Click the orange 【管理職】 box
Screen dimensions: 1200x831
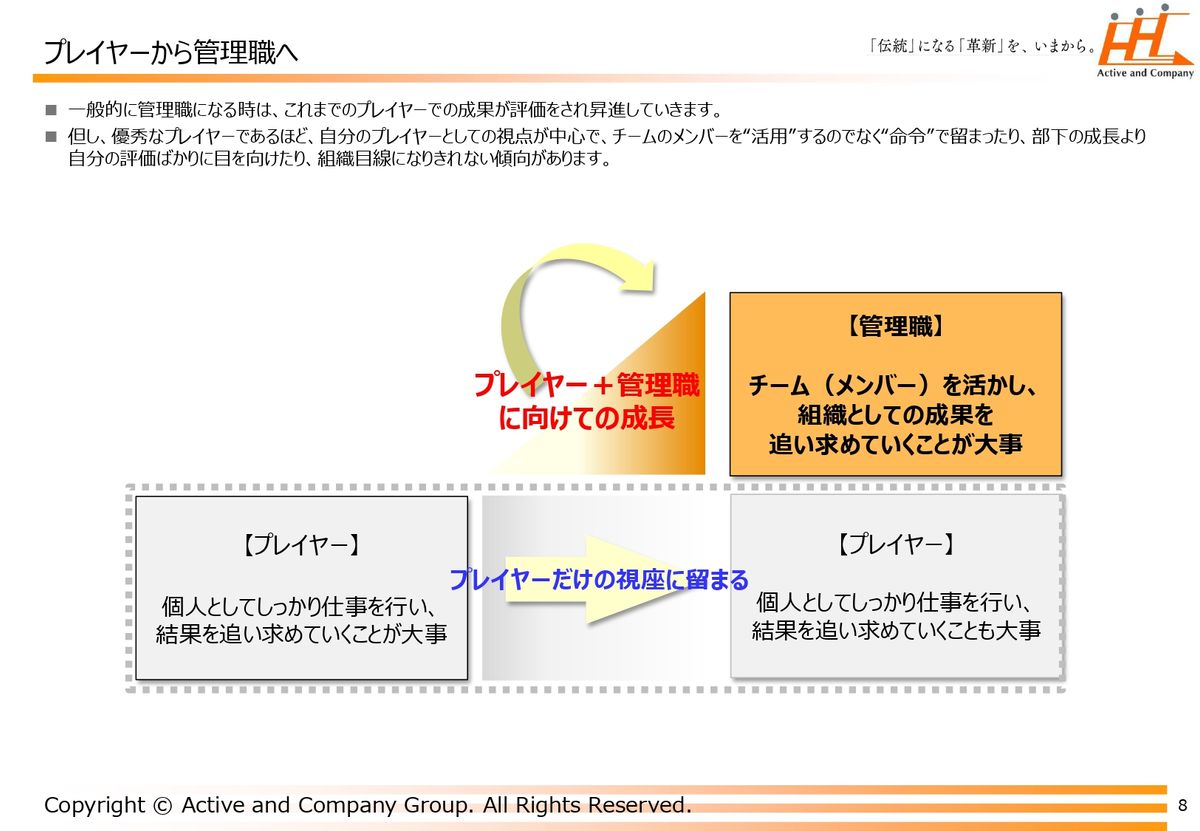(895, 384)
